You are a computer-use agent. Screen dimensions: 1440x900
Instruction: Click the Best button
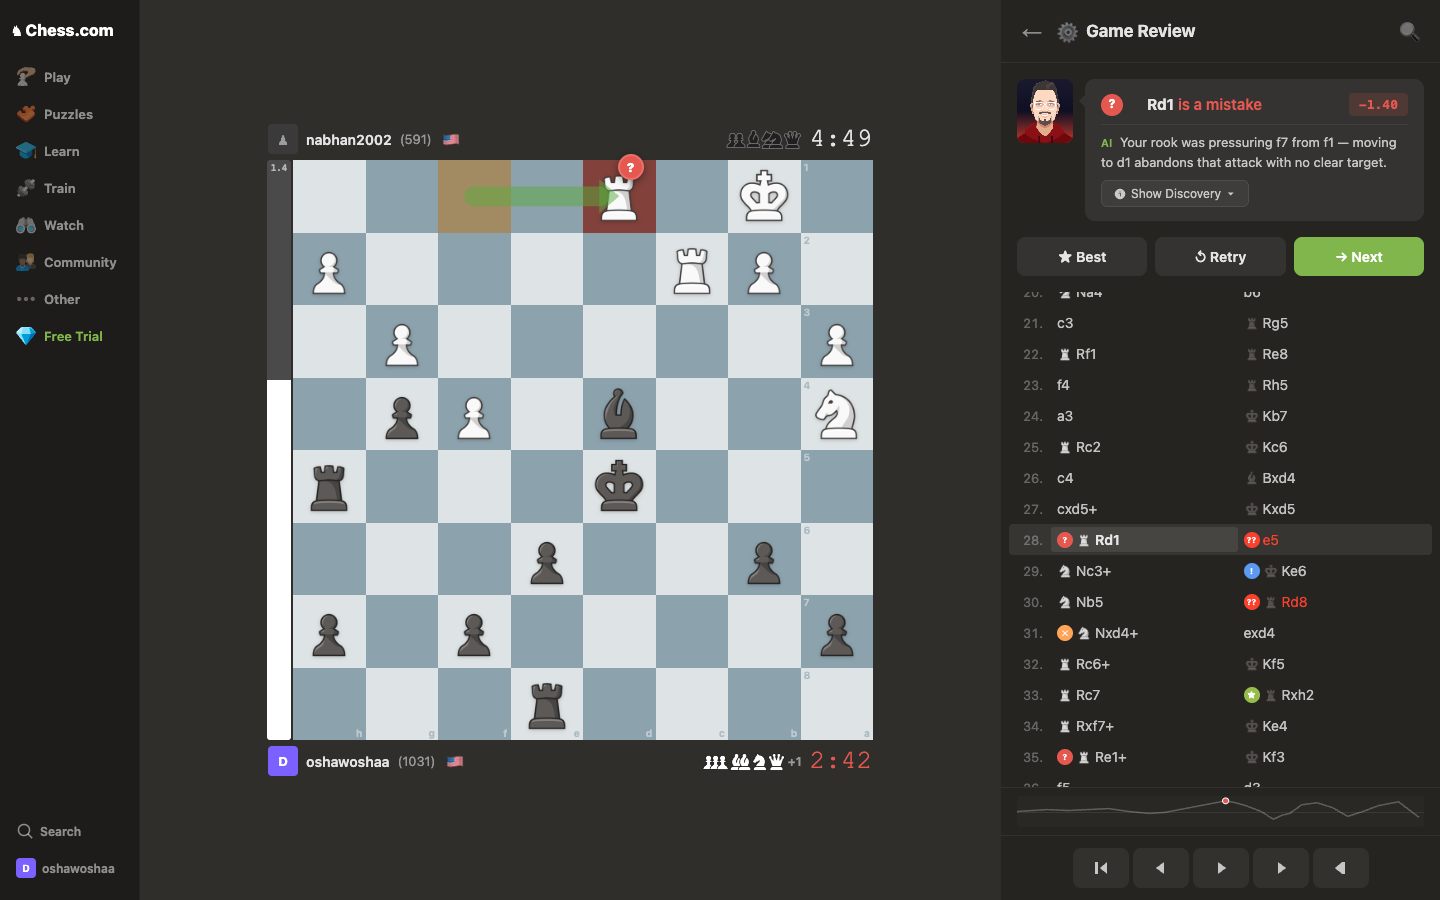[1081, 256]
